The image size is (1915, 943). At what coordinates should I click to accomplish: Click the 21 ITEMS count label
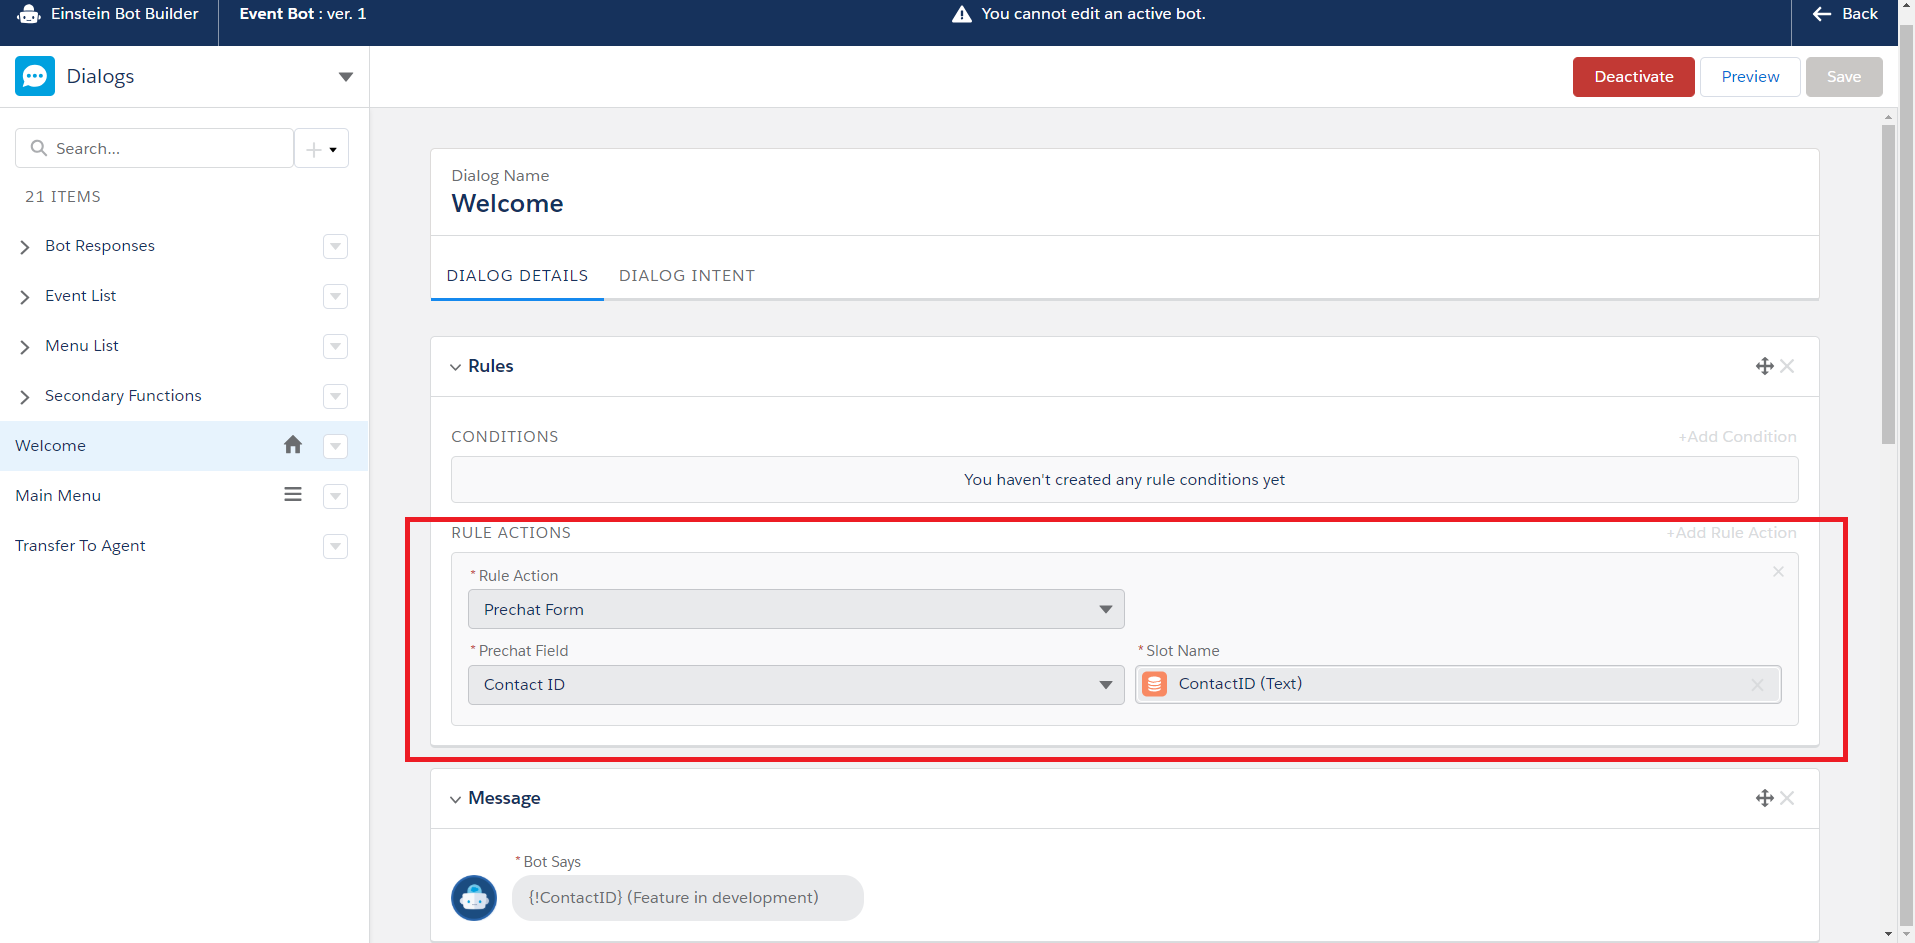point(63,197)
